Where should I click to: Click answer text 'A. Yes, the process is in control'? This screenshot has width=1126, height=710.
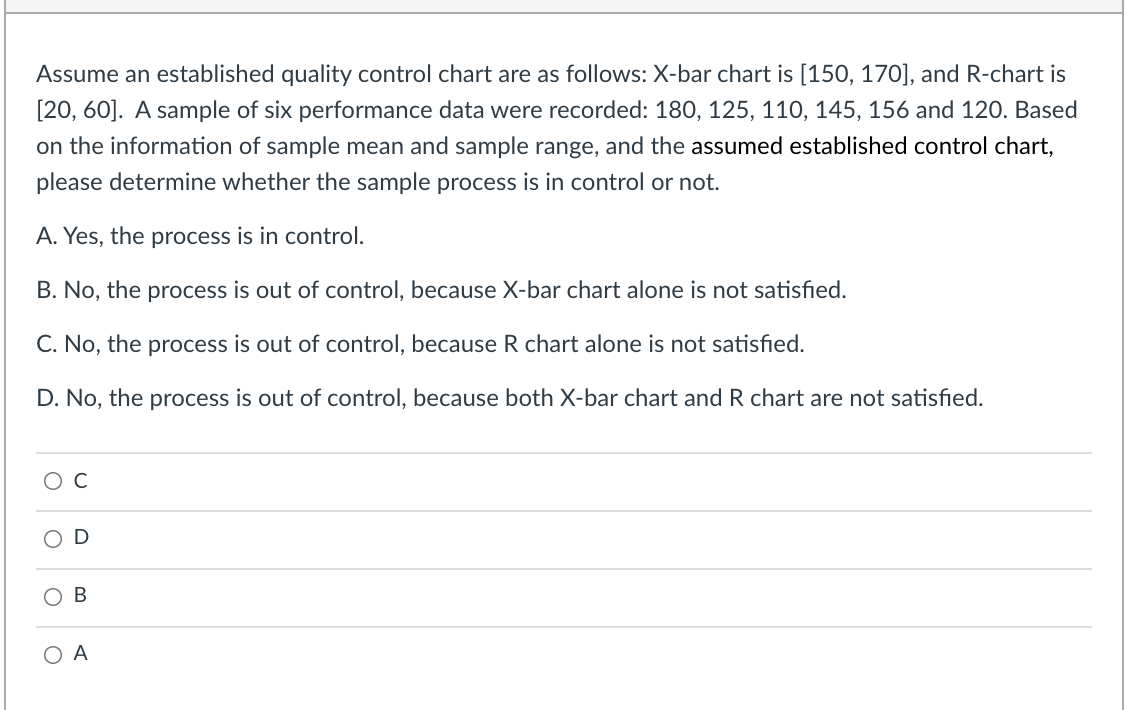coord(199,236)
